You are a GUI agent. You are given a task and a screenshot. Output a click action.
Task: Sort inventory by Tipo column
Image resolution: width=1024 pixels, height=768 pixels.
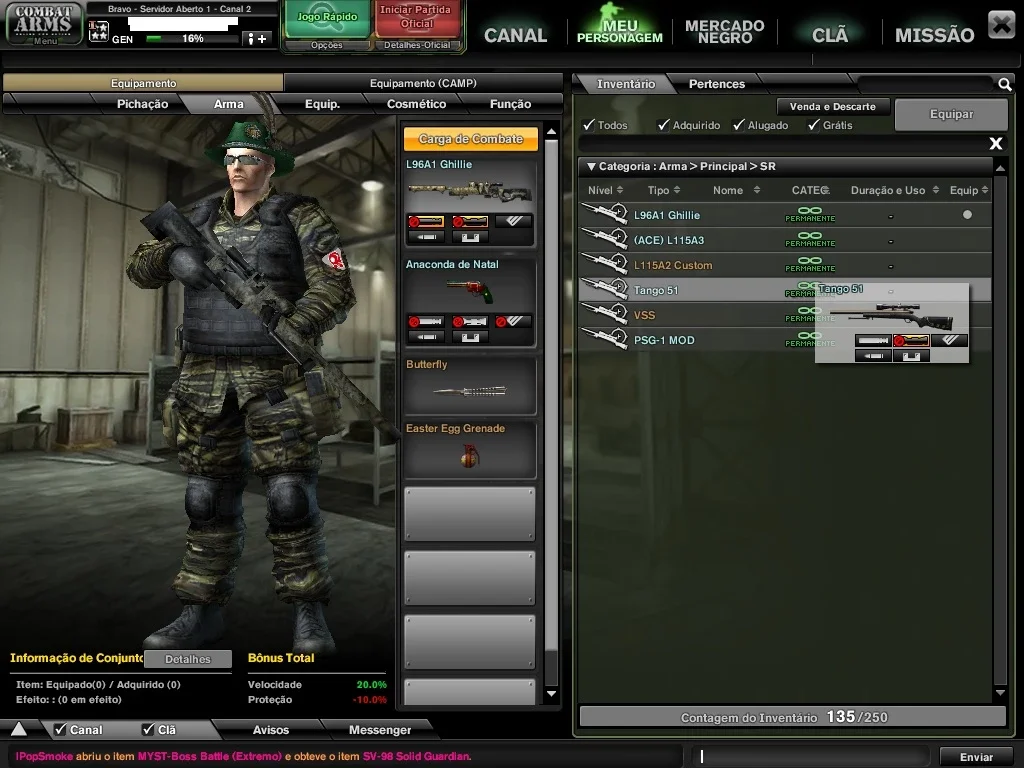point(664,190)
